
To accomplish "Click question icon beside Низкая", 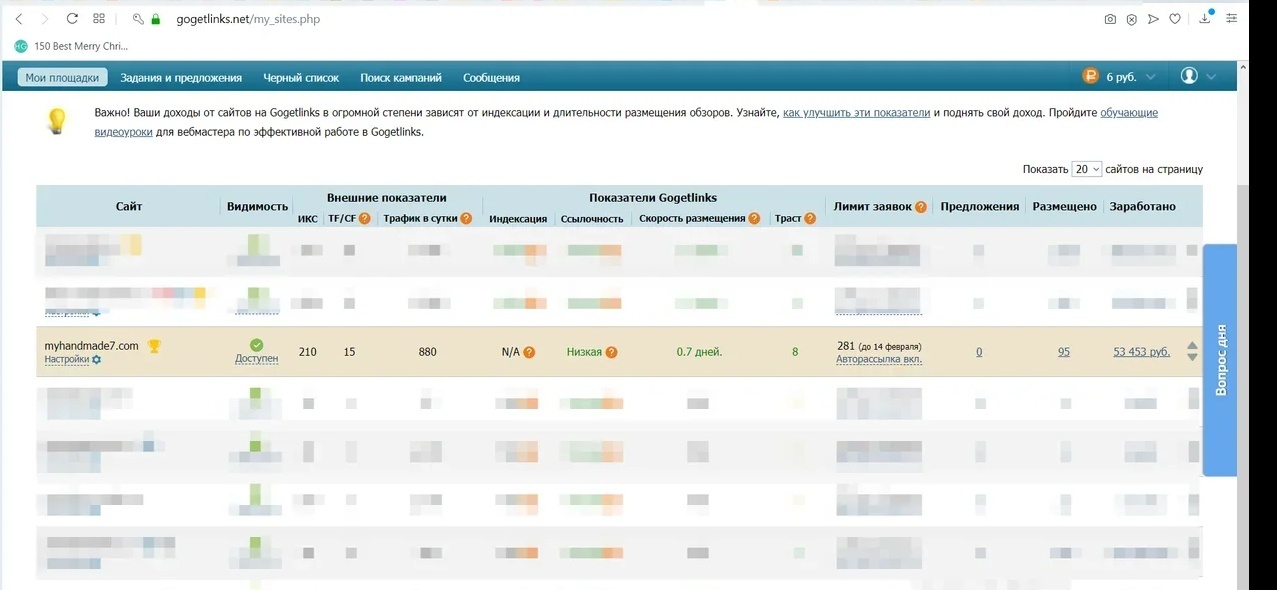I will [611, 352].
